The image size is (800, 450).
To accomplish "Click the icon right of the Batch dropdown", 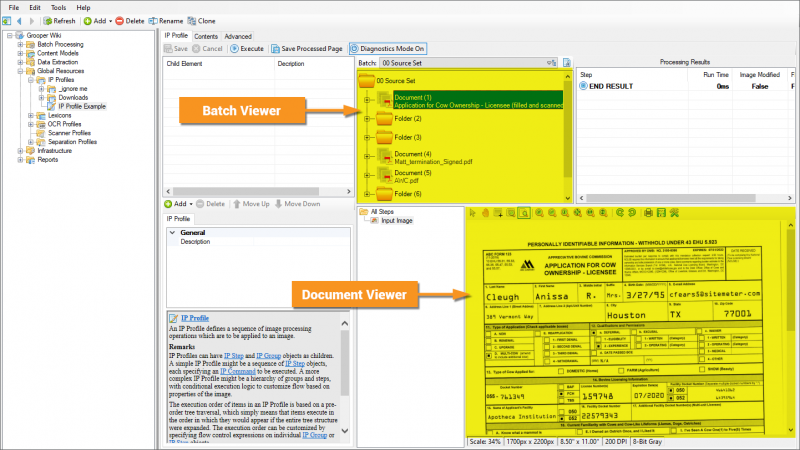I will coord(566,63).
